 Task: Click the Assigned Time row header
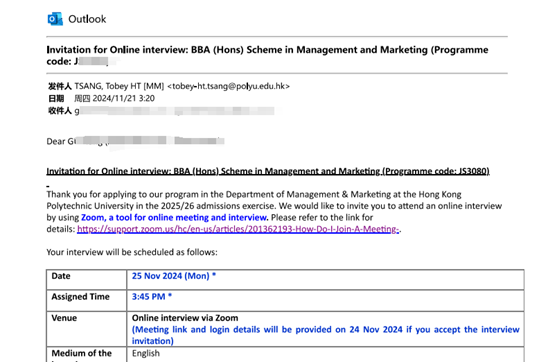point(86,301)
